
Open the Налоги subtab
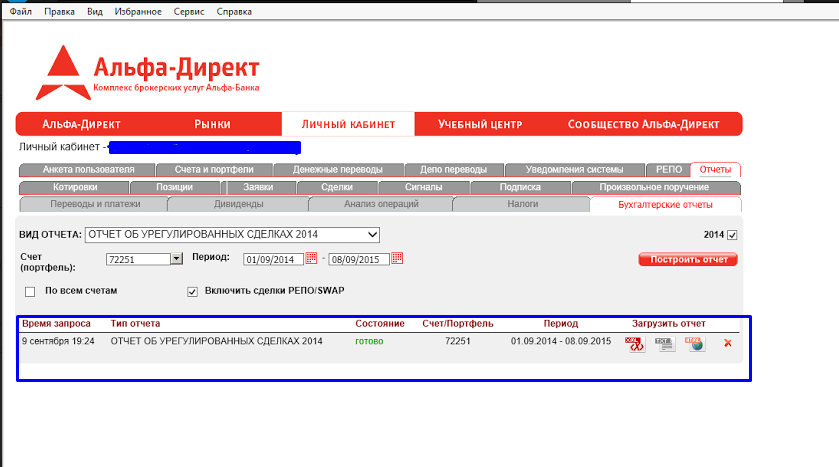523,204
